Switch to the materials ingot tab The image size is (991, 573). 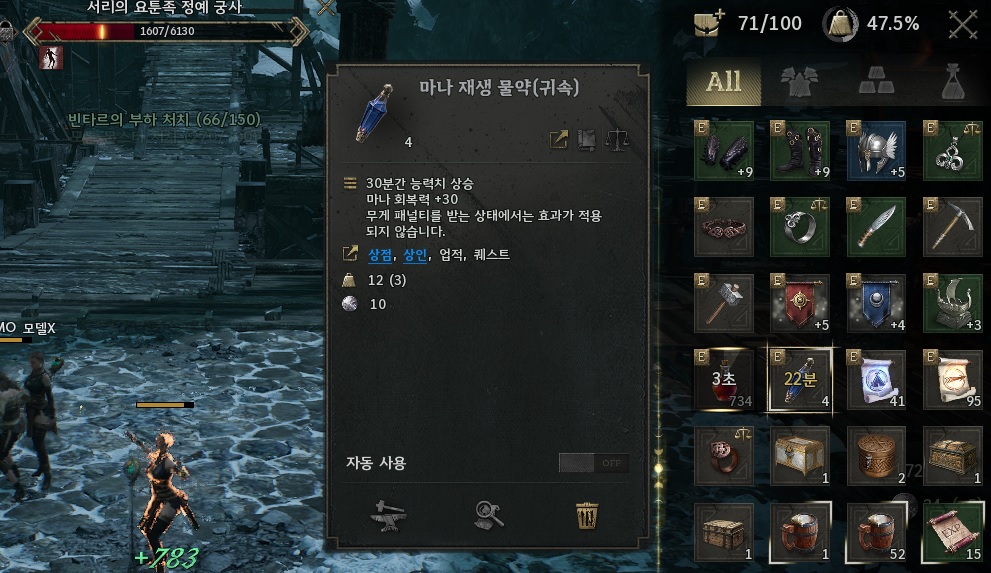coord(876,82)
